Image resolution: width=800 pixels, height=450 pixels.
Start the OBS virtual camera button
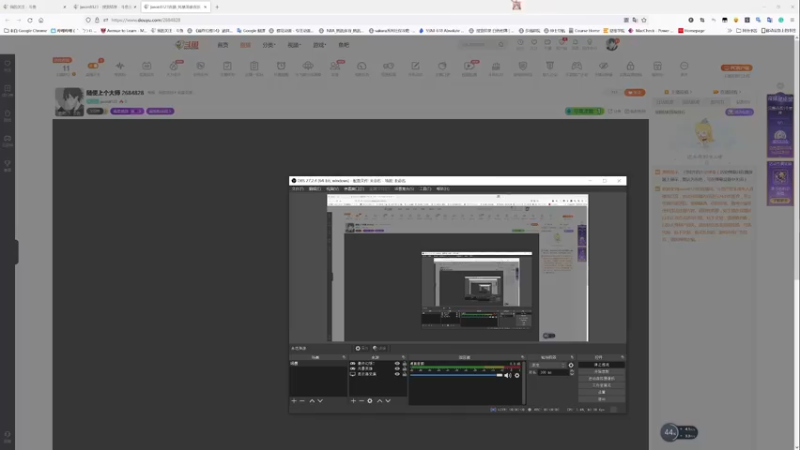coord(602,379)
